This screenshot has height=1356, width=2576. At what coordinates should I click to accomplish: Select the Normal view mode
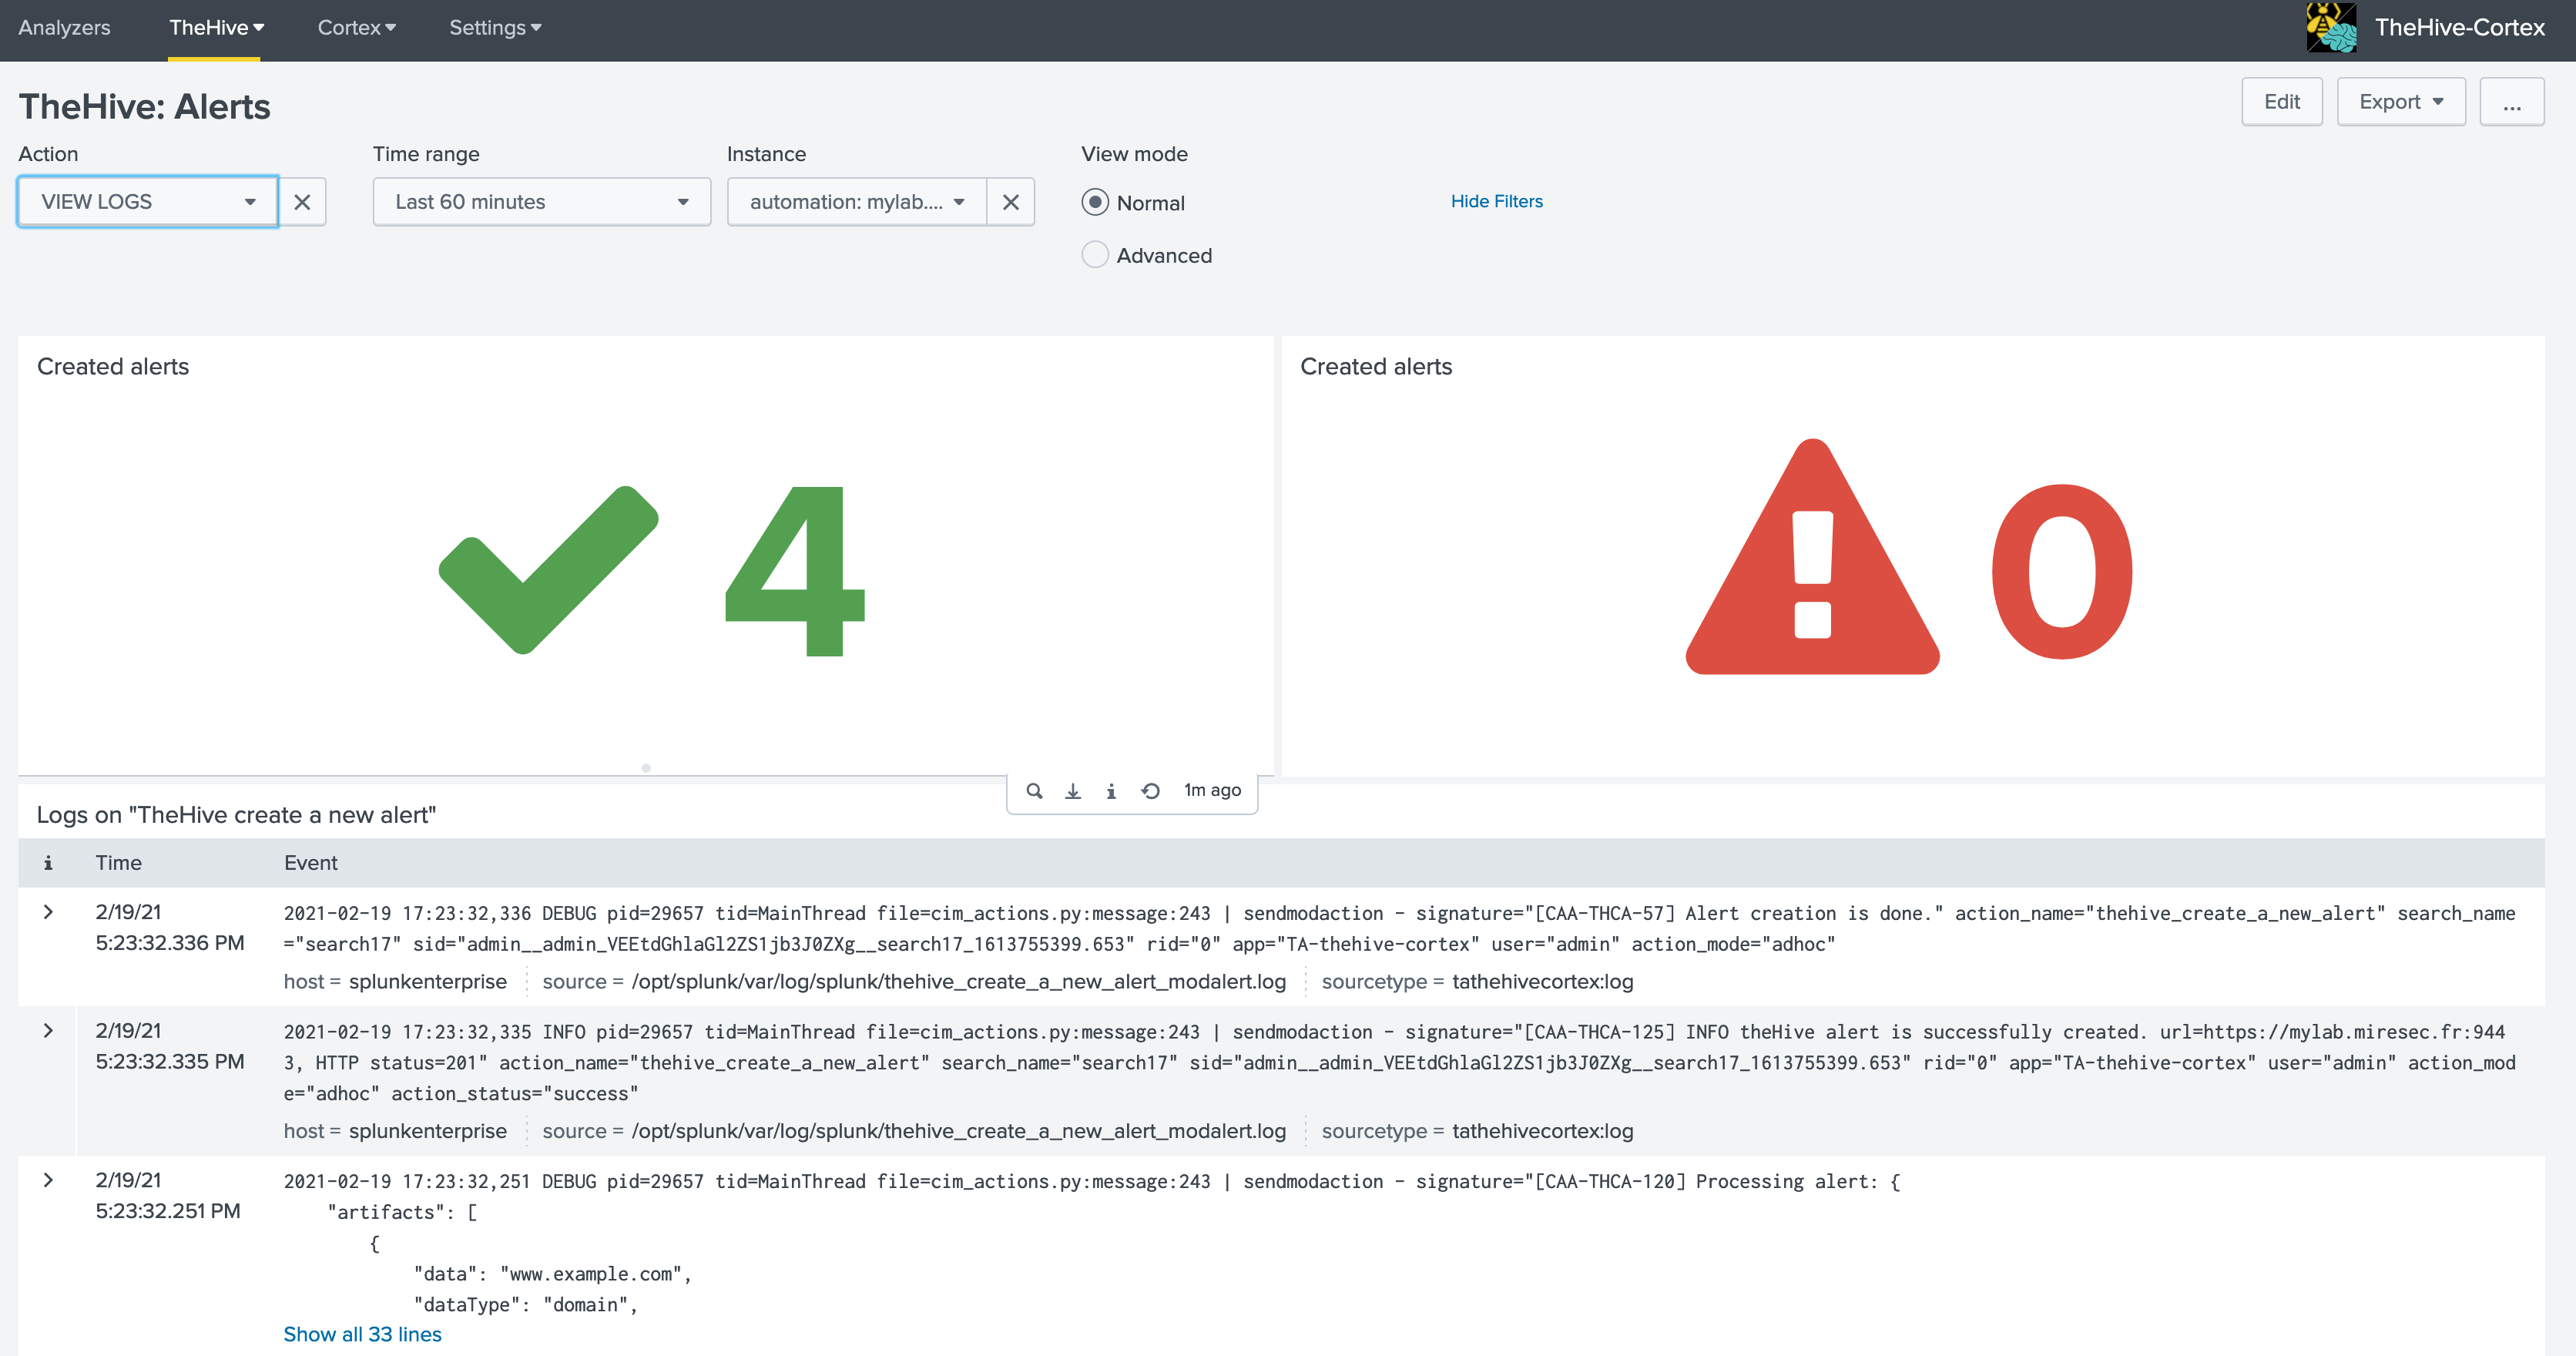pos(1095,203)
